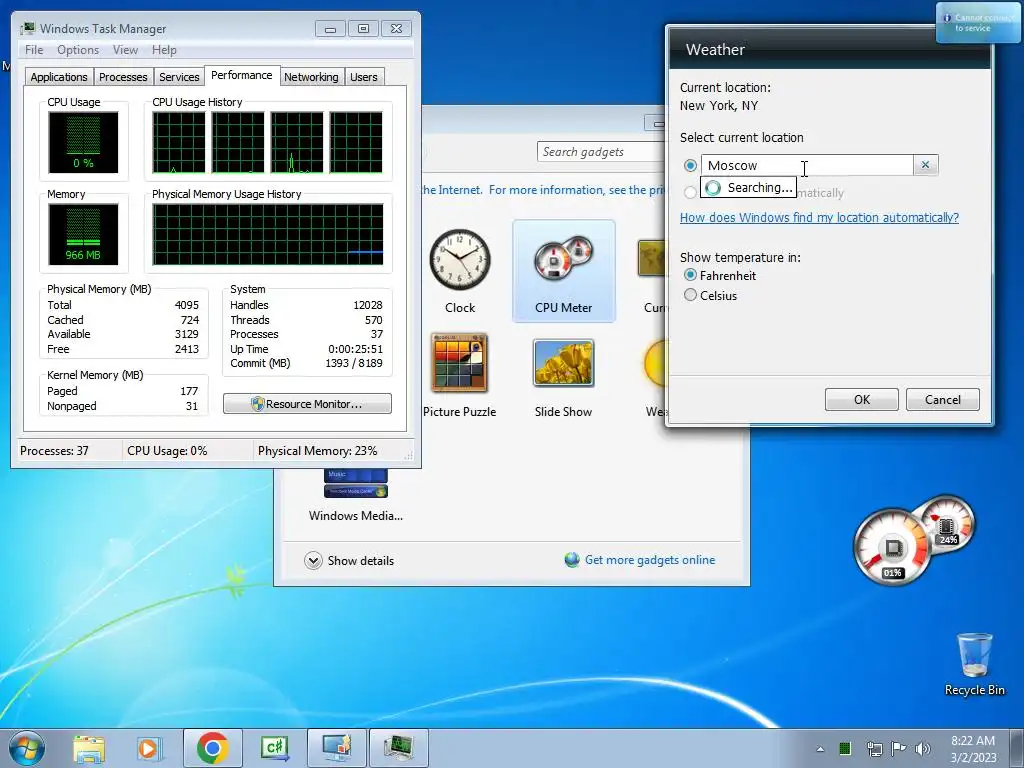
Task: Switch to the Applications tab
Action: (59, 77)
